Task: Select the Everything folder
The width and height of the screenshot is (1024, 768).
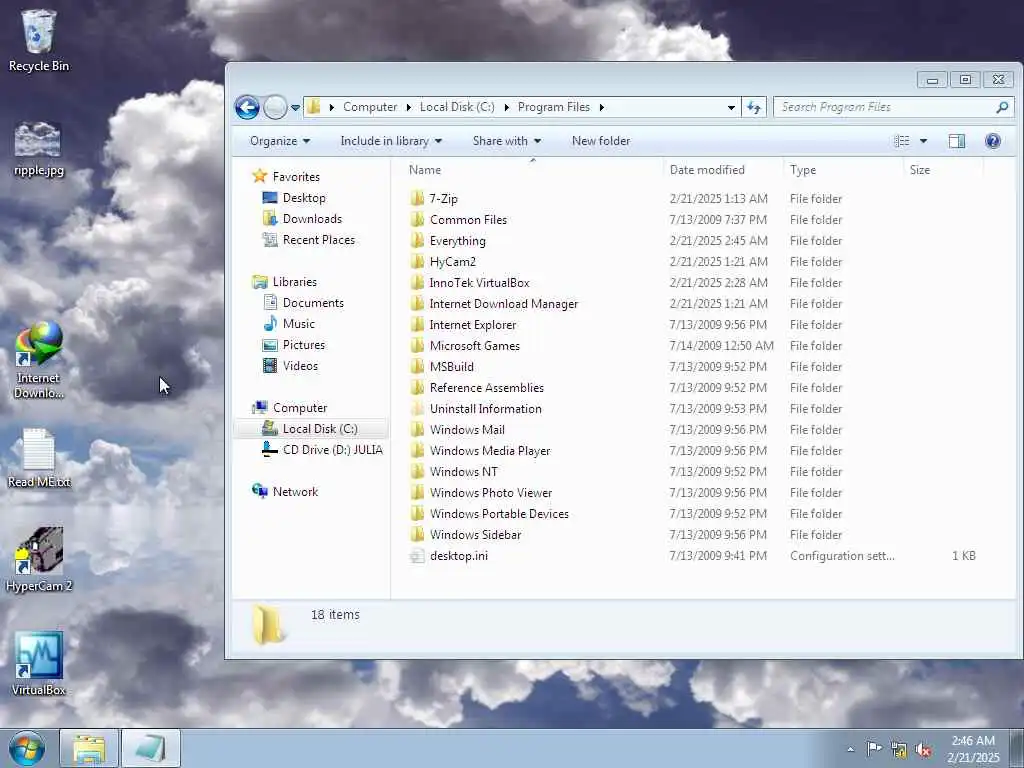Action: coord(457,241)
